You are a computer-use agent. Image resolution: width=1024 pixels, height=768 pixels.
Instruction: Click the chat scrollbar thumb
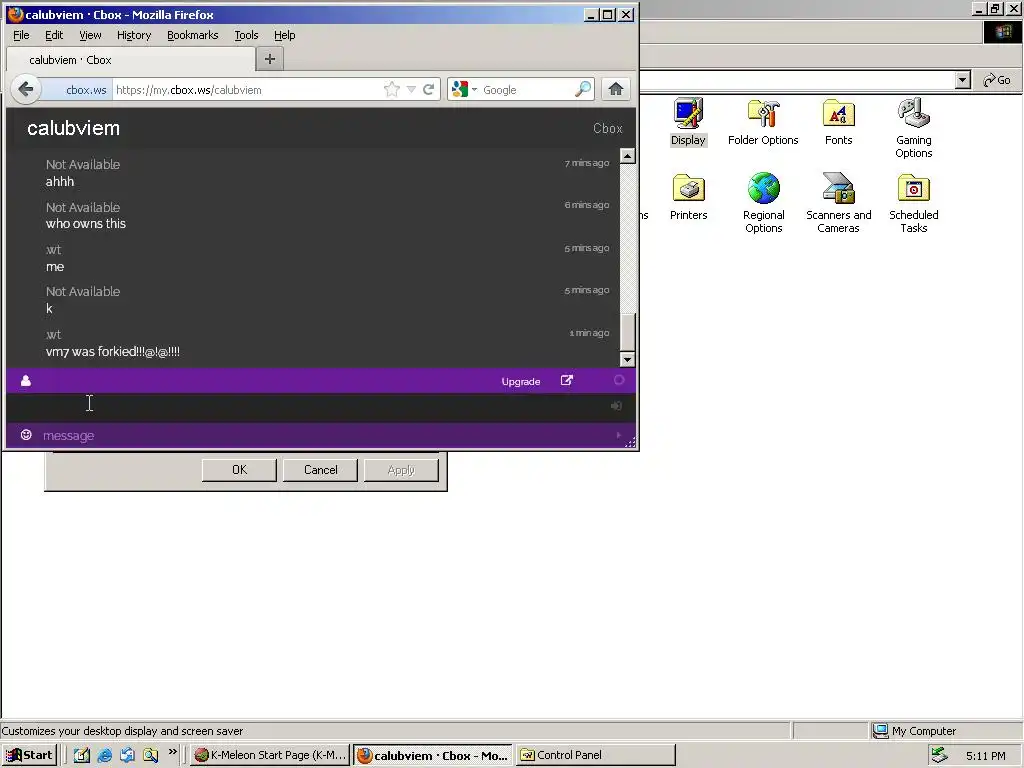pos(627,332)
